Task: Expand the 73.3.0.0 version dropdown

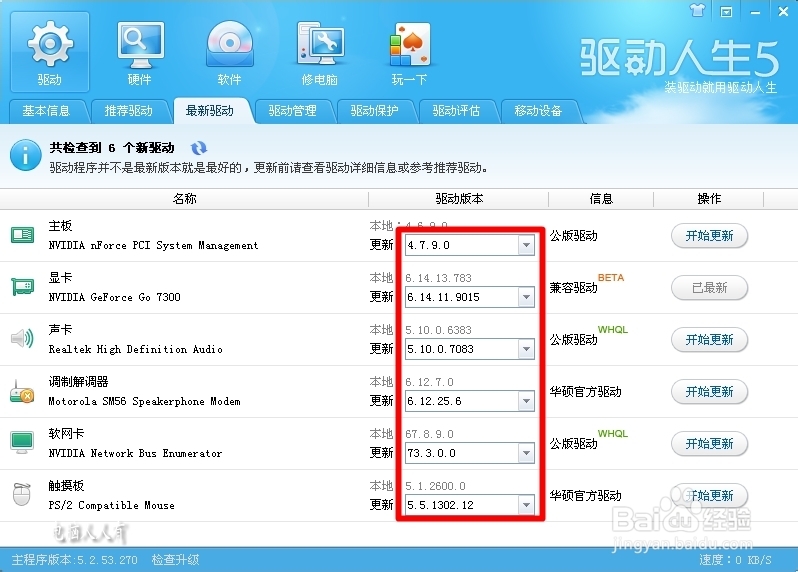Action: coord(526,453)
